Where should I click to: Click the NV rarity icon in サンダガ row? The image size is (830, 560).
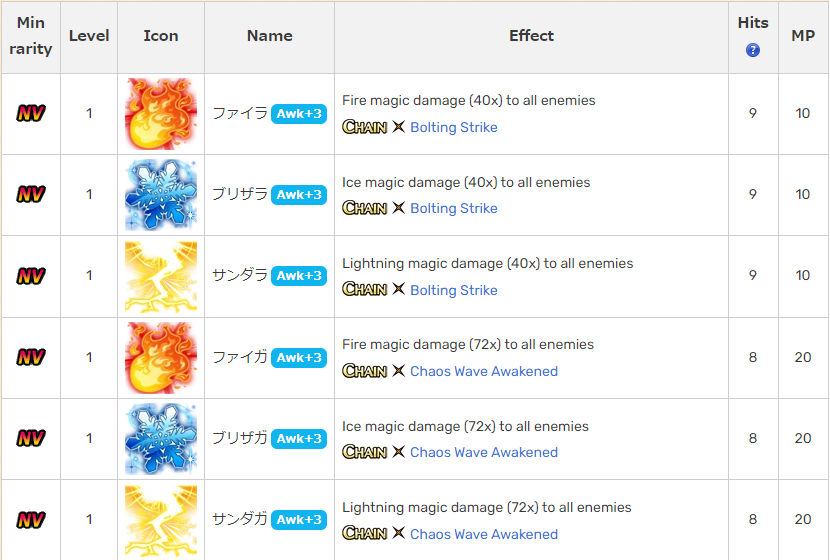(x=31, y=520)
